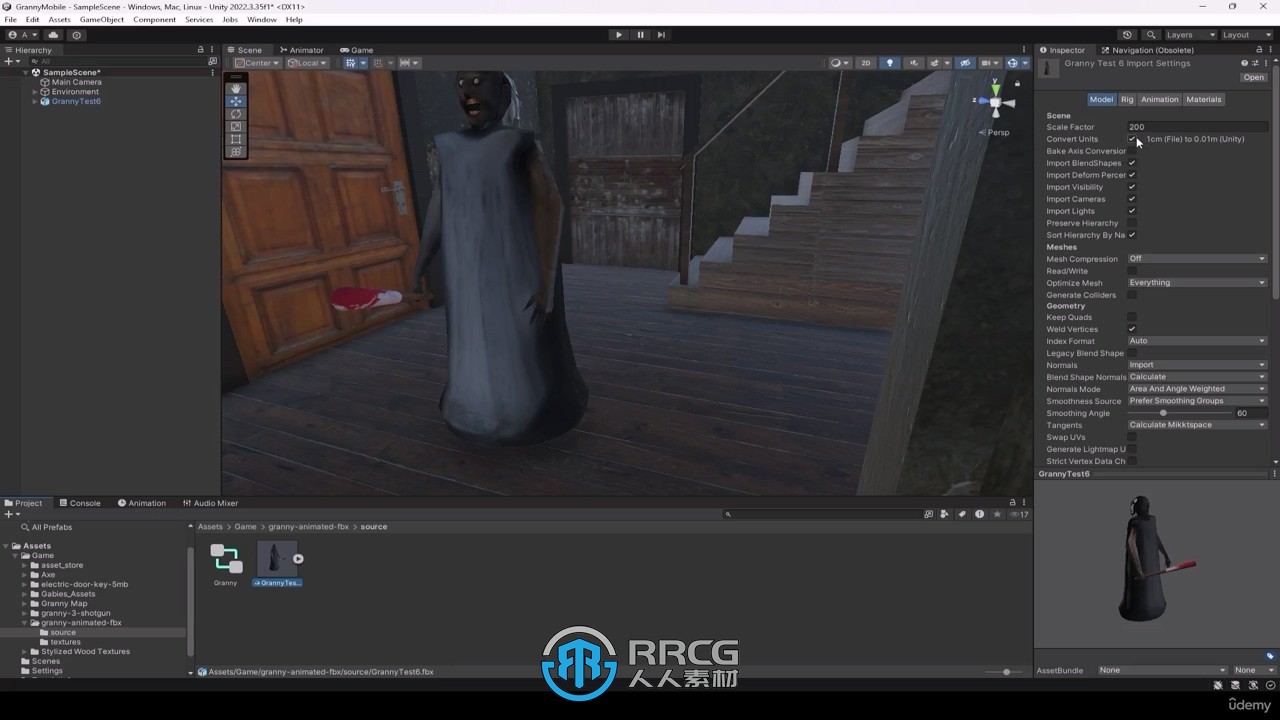Toggle the scene gizmo lock icon
The height and width of the screenshot is (720, 1280).
1017,84
